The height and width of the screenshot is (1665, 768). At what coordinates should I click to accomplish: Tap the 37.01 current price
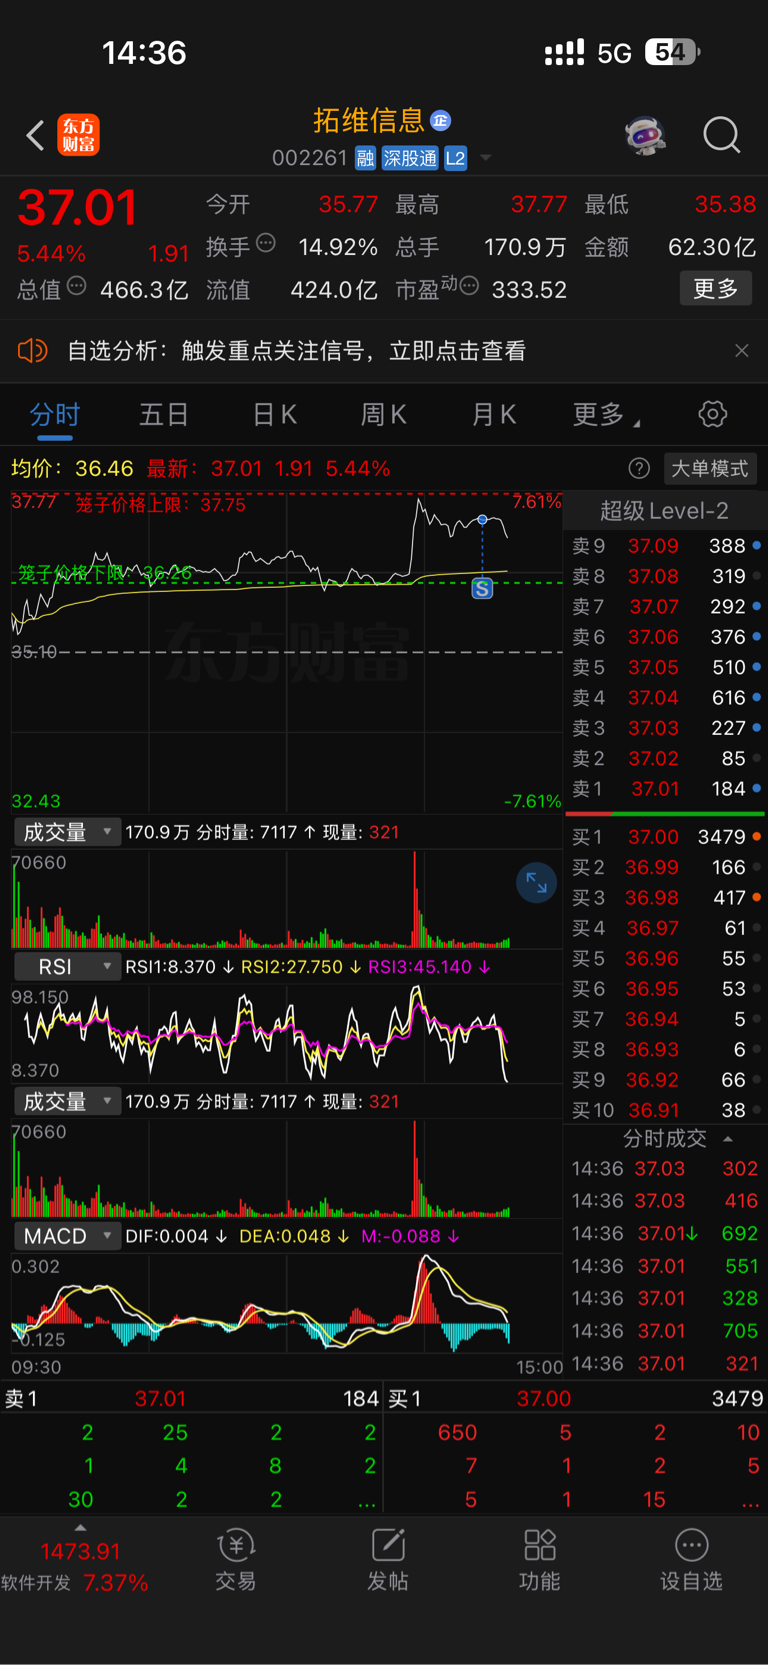77,208
